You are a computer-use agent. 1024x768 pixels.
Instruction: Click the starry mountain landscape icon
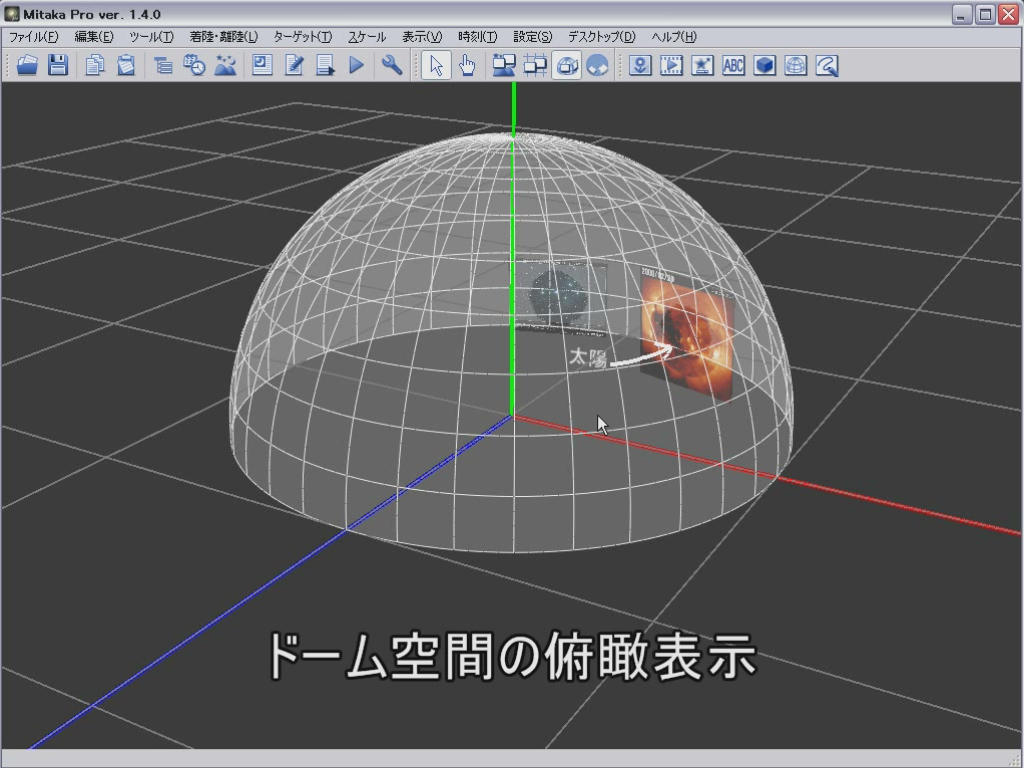tap(225, 65)
